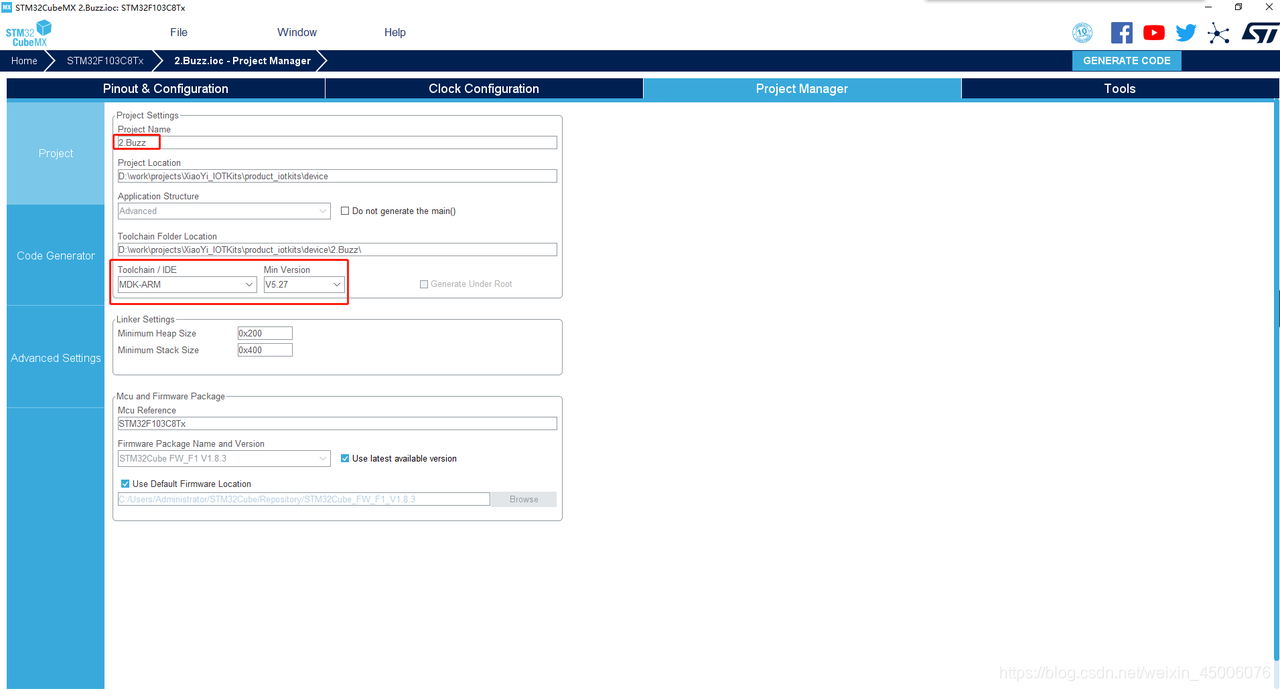Toggle Do not generate the main() checkbox
1280x691 pixels.
click(x=345, y=211)
